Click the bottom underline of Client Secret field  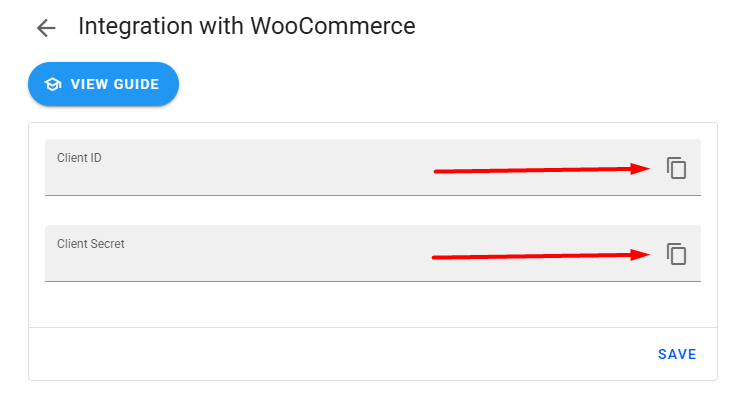pos(372,281)
